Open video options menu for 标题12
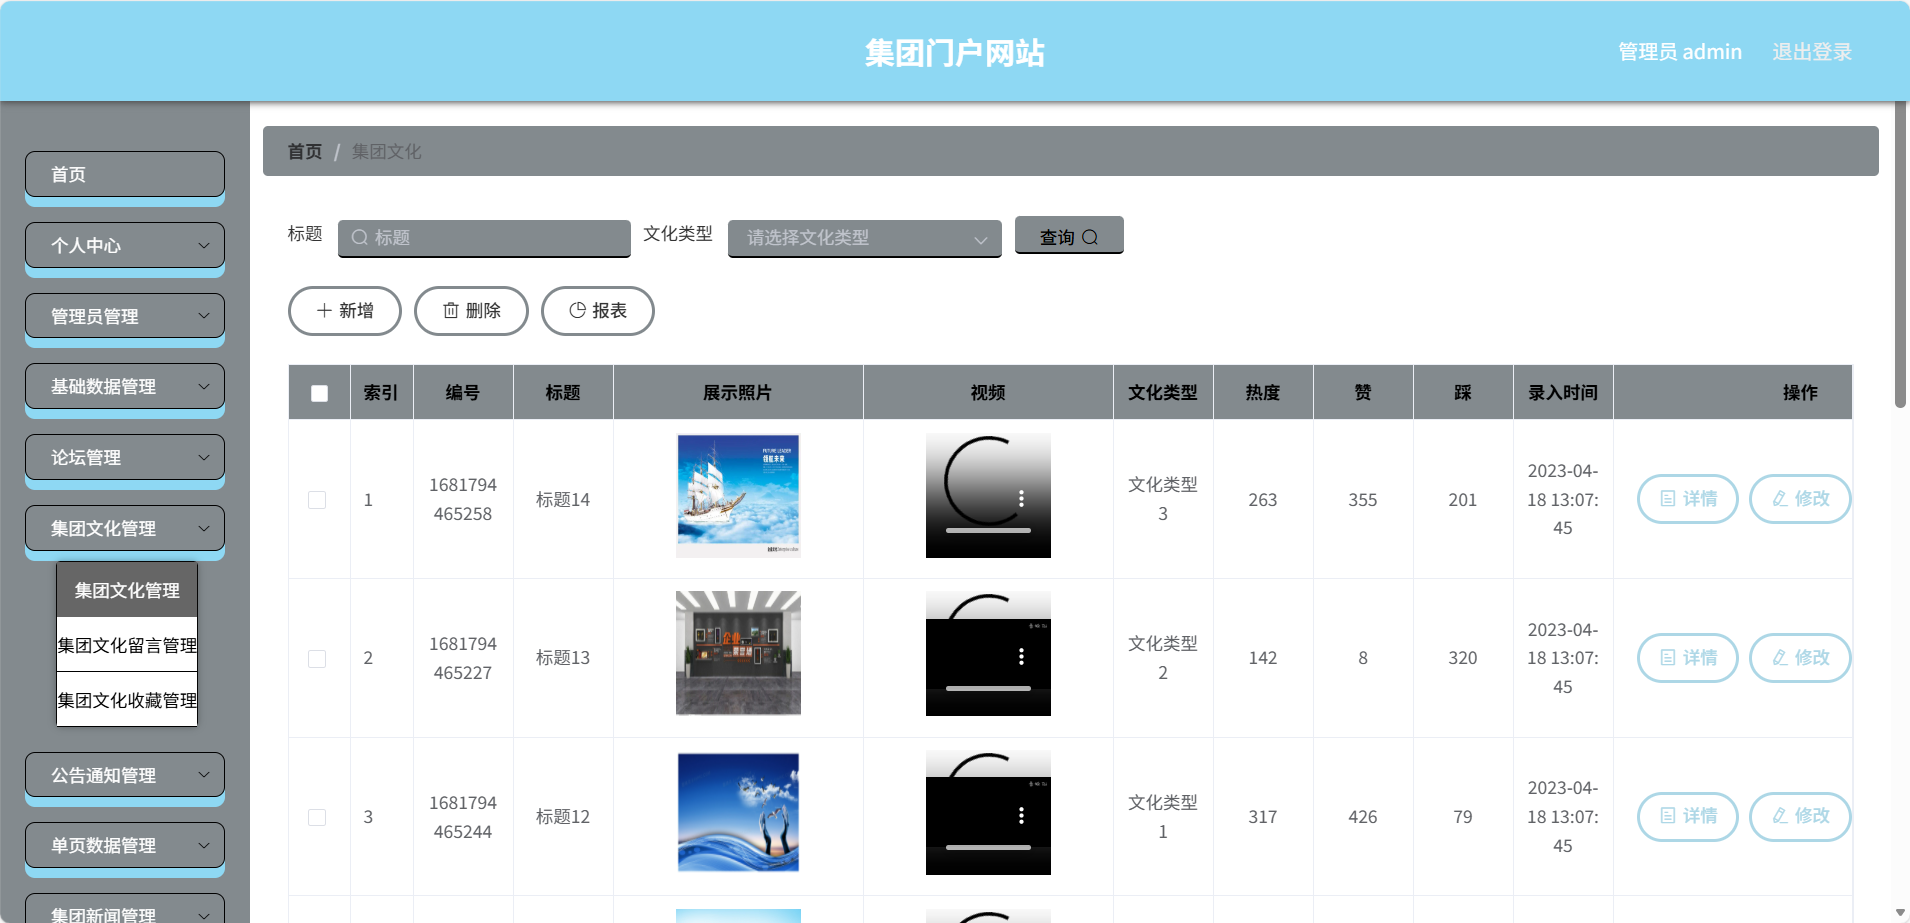Viewport: 1910px width, 923px height. click(x=1021, y=815)
